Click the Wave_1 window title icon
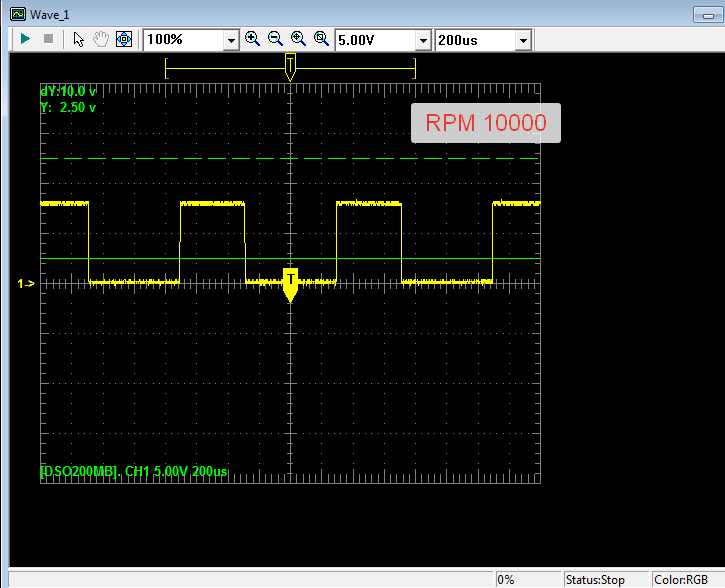 click(18, 14)
